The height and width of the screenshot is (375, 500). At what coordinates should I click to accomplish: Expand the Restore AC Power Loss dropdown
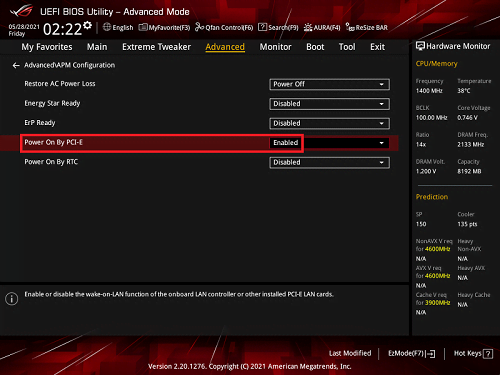pyautogui.click(x=329, y=84)
